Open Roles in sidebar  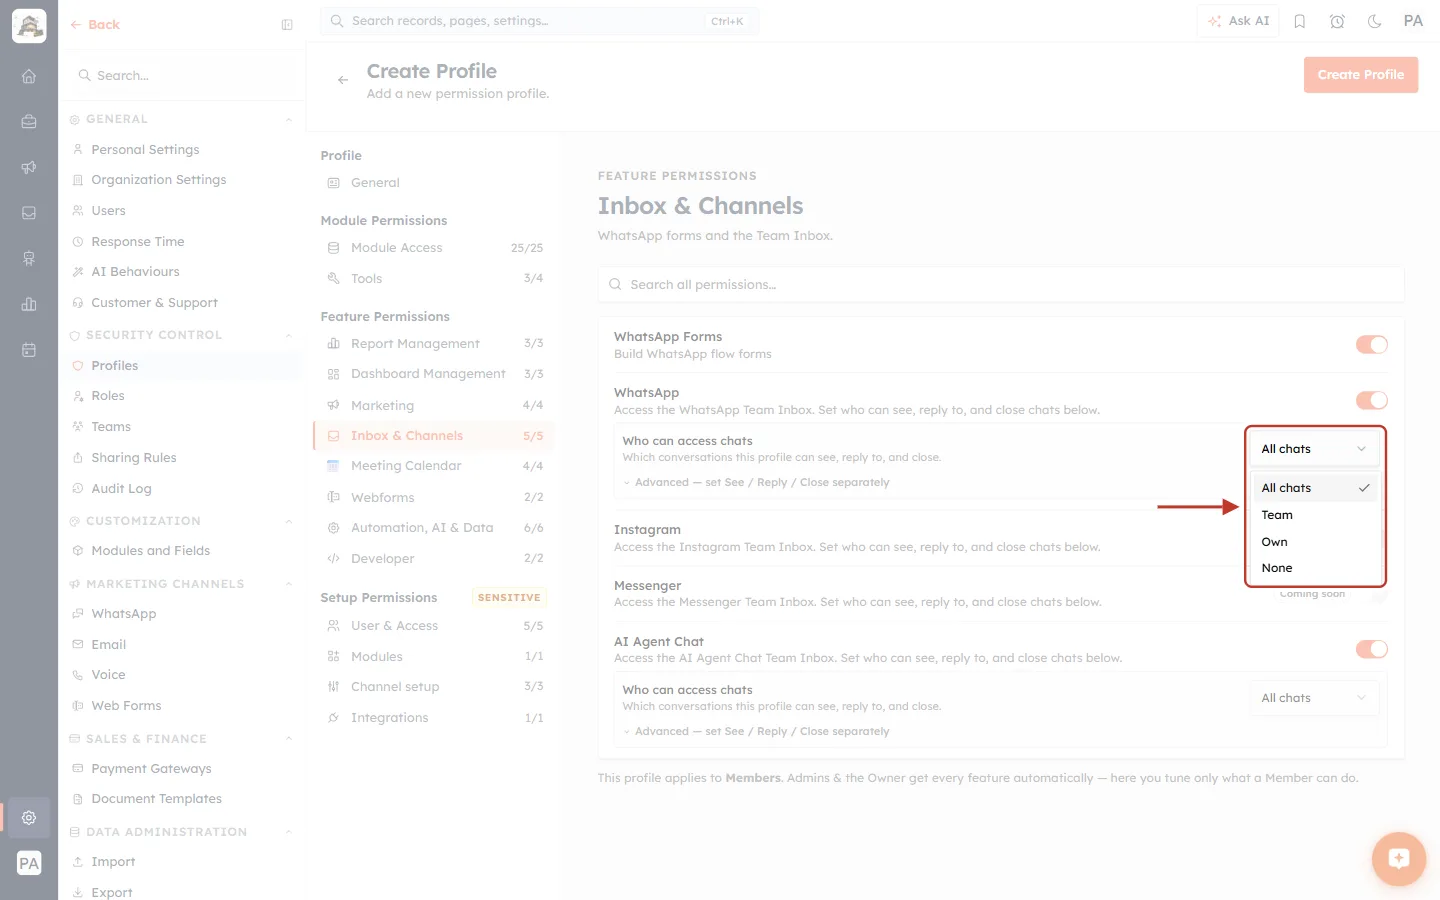click(180, 396)
